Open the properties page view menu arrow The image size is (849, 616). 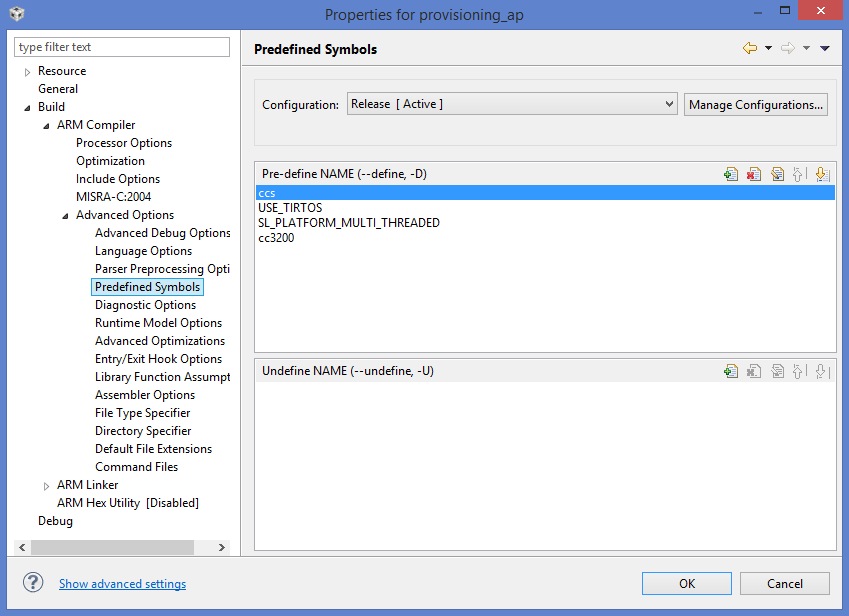pyautogui.click(x=825, y=48)
